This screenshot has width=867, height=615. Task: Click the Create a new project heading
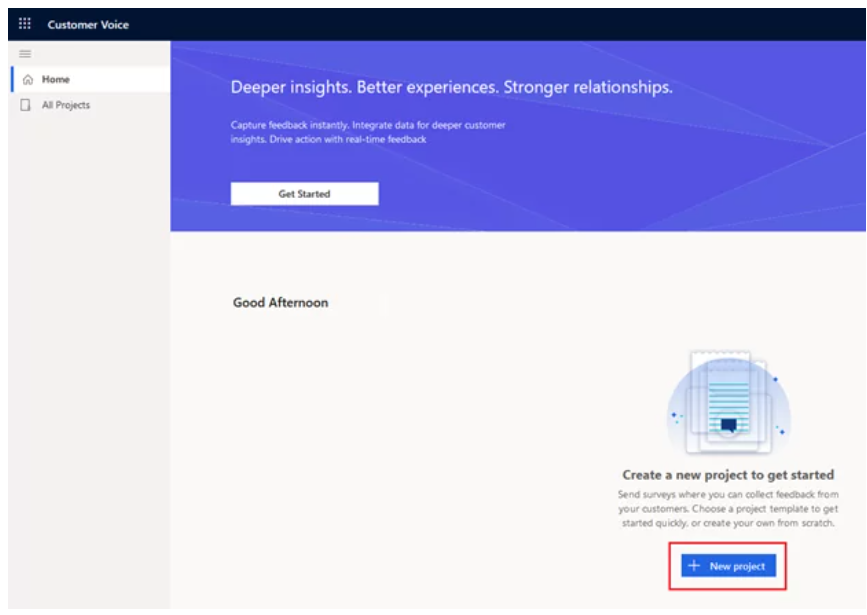coord(728,475)
